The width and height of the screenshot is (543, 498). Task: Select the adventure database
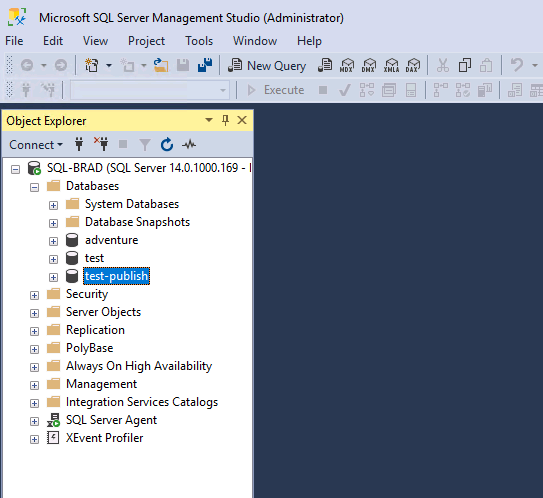pos(112,240)
